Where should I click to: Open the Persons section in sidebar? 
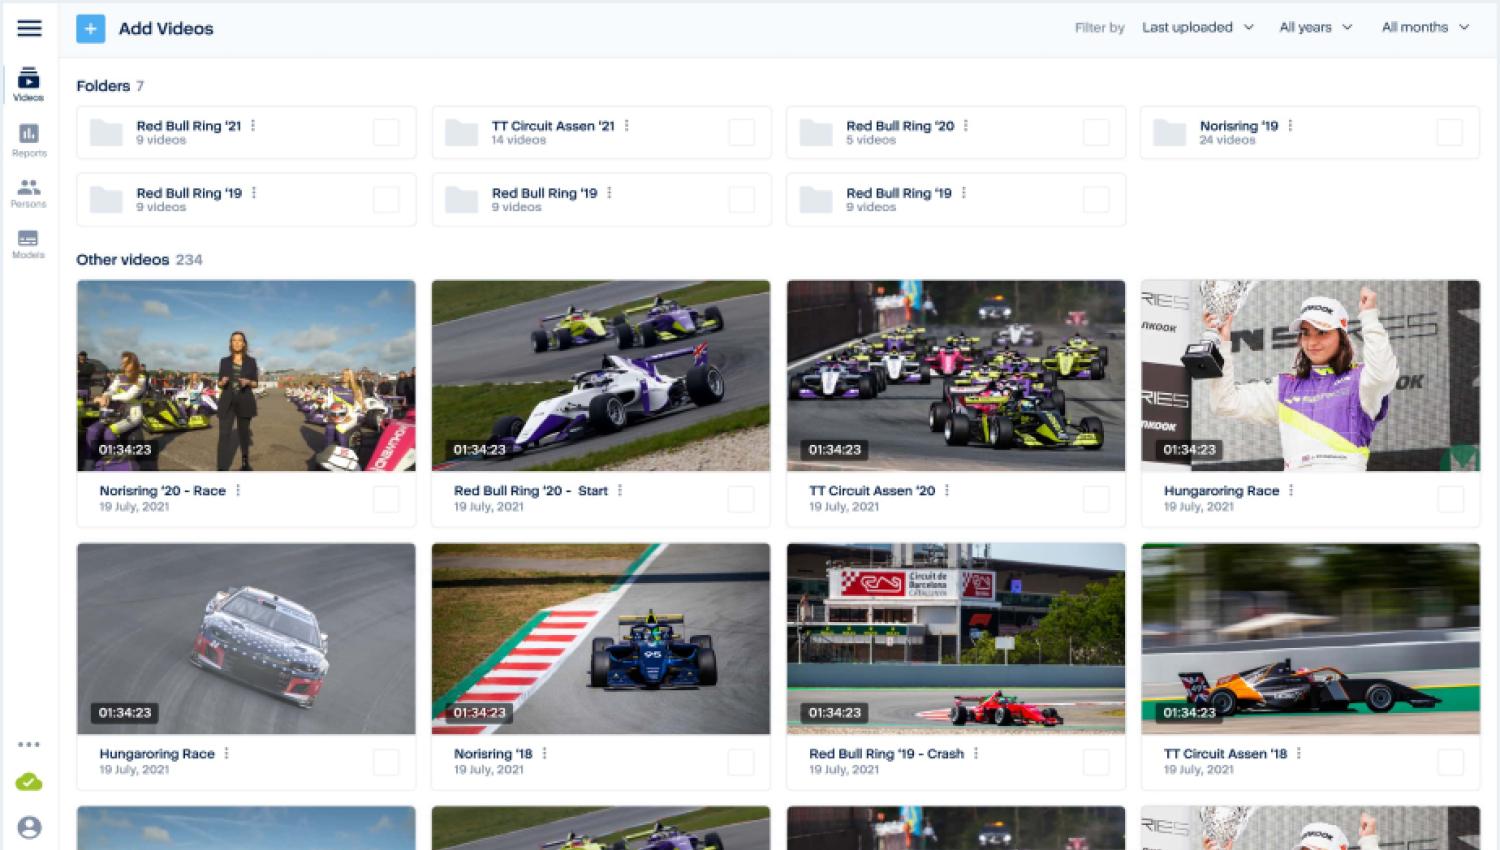click(29, 193)
